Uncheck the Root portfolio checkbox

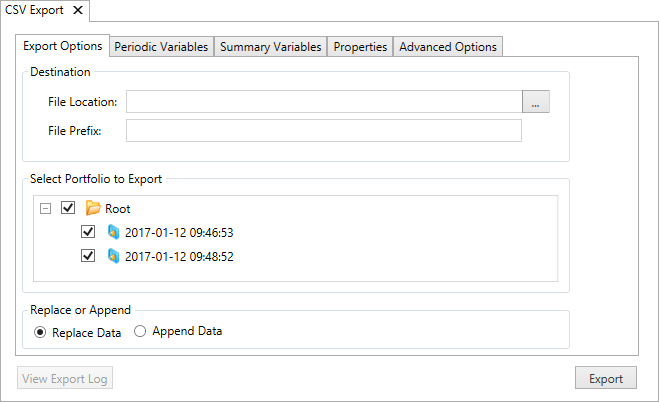point(68,208)
